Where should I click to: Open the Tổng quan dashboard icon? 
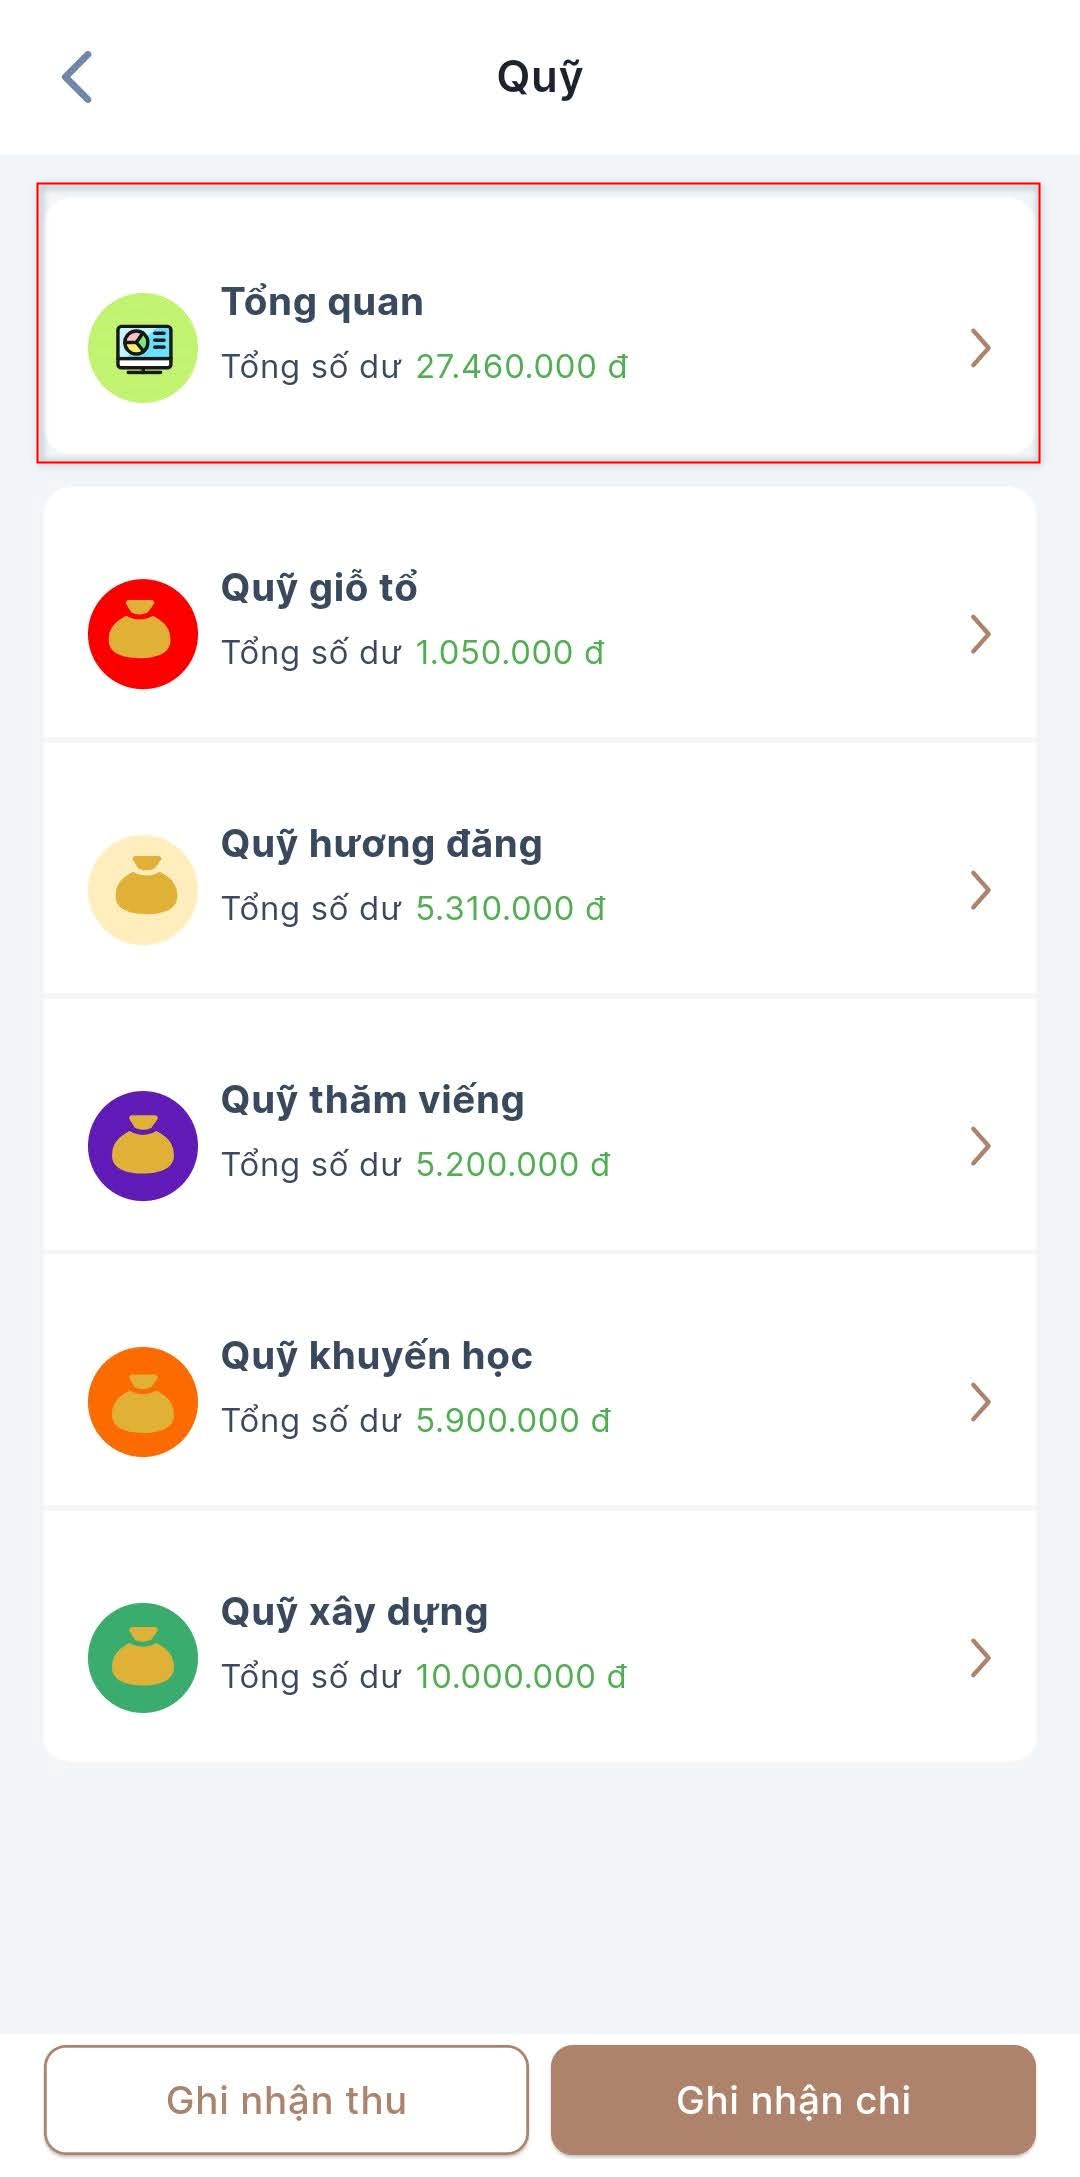coord(143,348)
